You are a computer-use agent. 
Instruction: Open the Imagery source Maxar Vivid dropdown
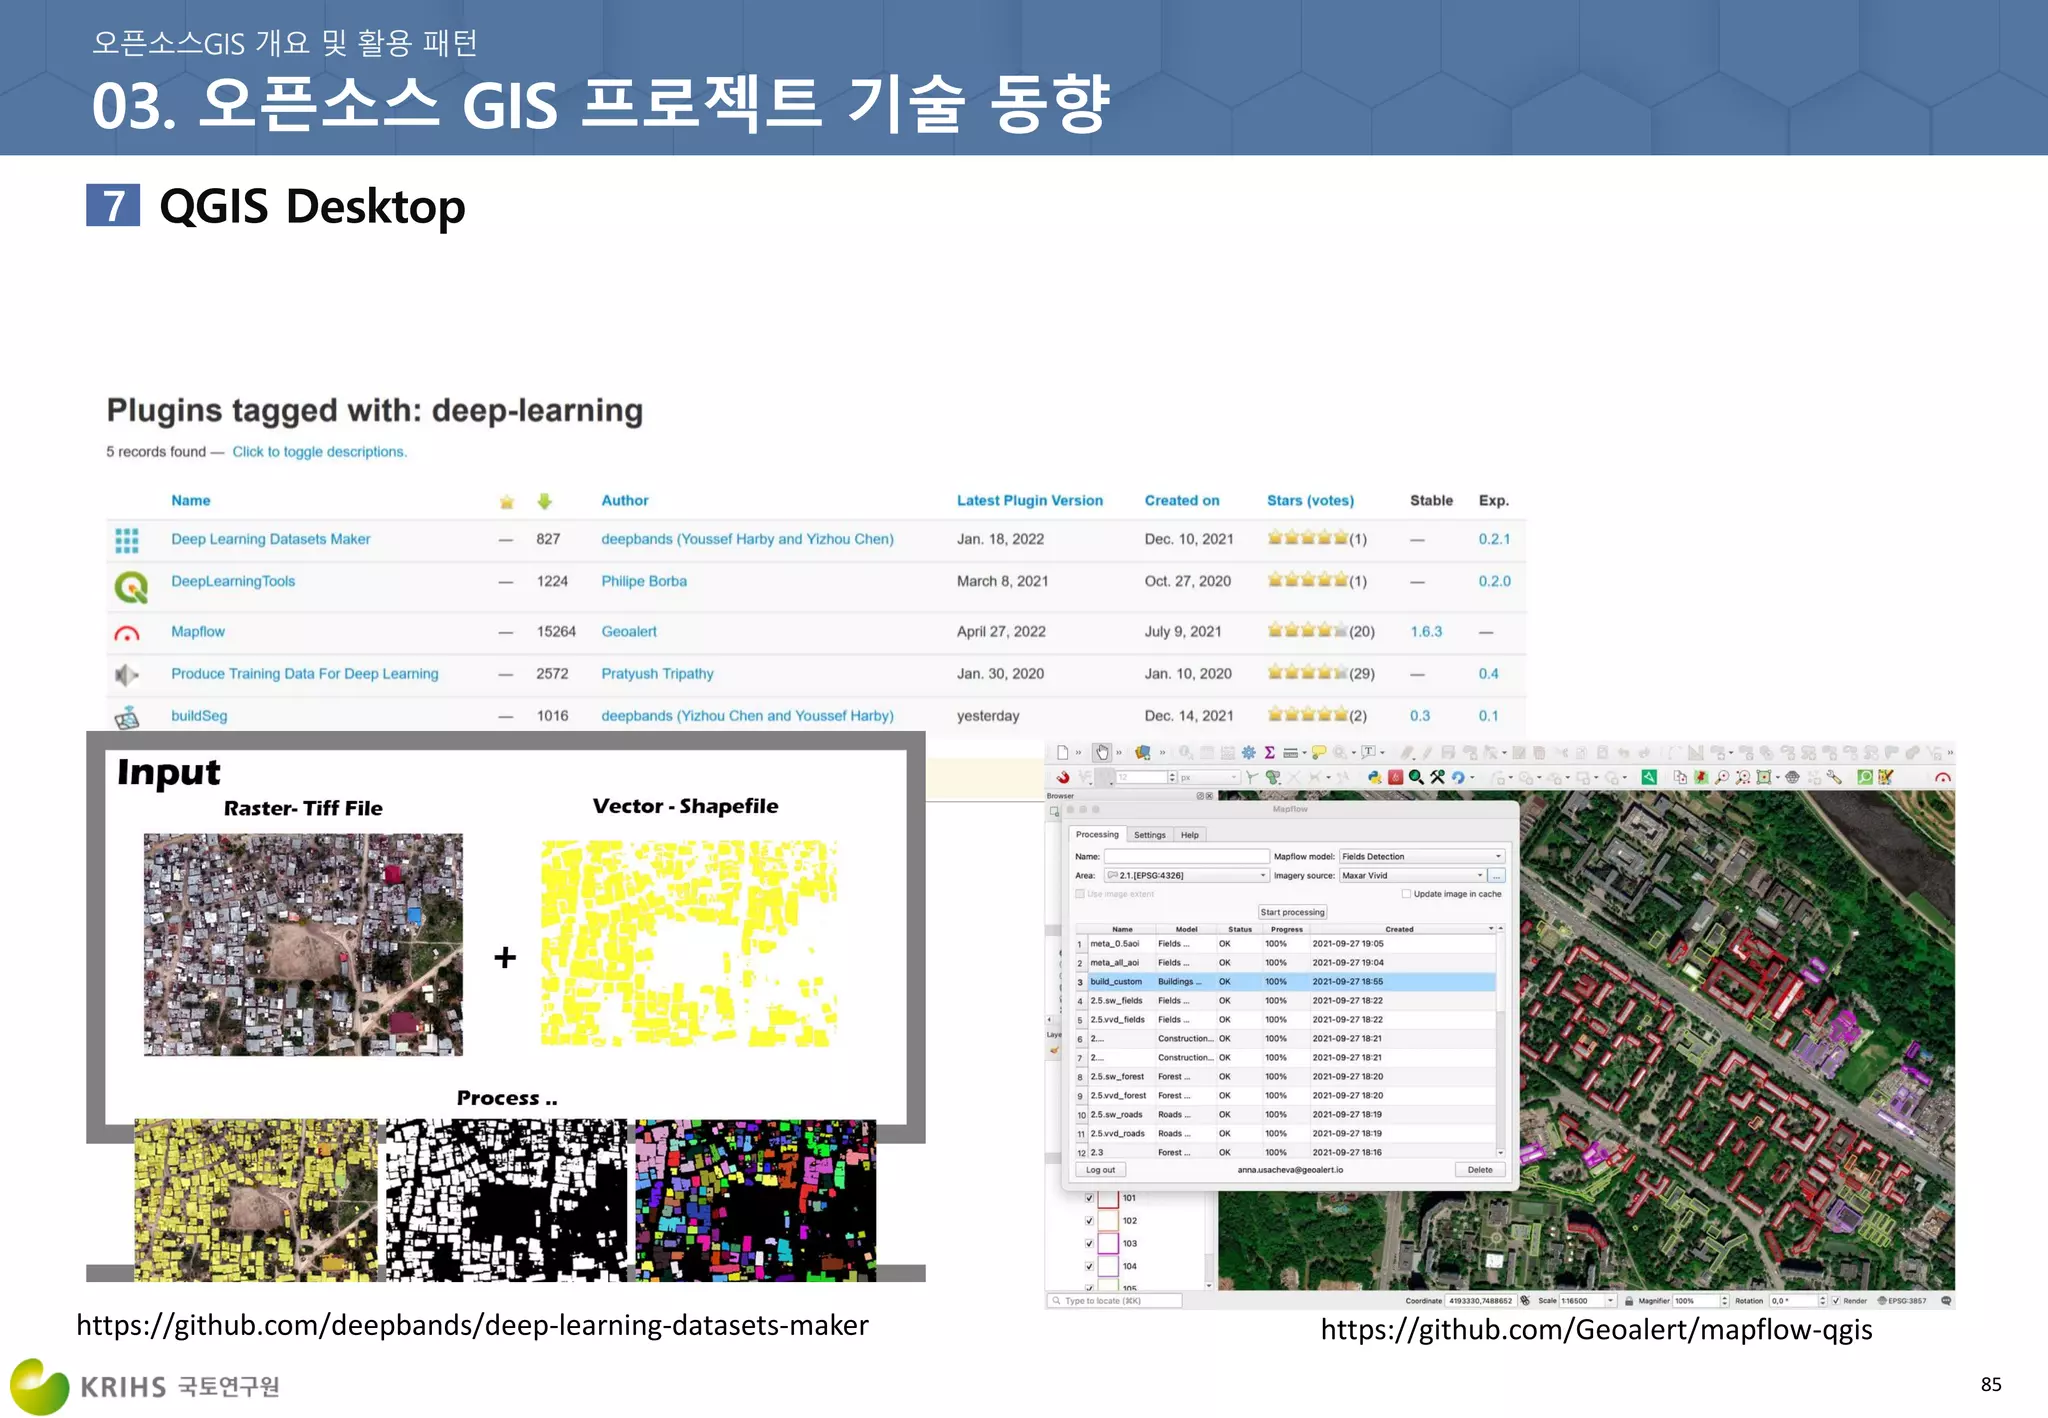tap(1413, 876)
